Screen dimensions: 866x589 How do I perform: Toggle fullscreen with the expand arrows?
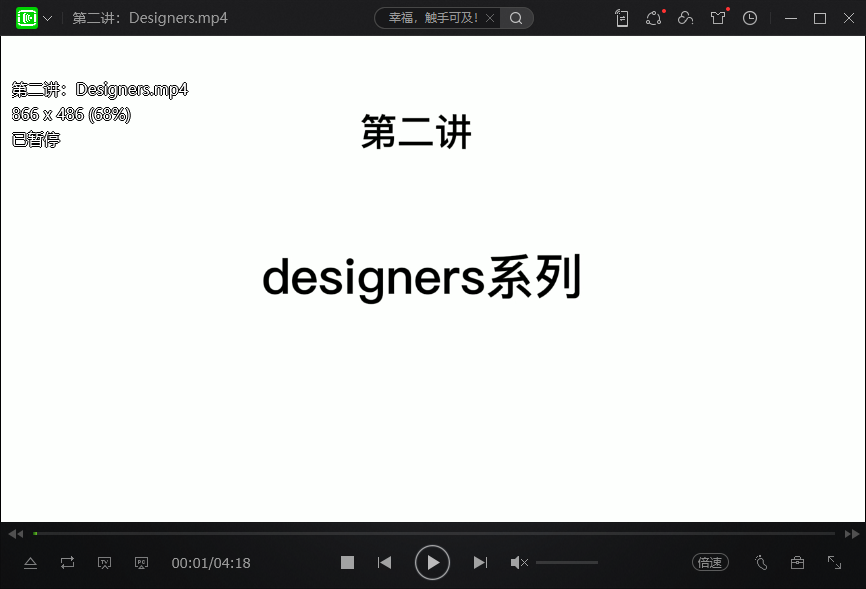point(835,562)
